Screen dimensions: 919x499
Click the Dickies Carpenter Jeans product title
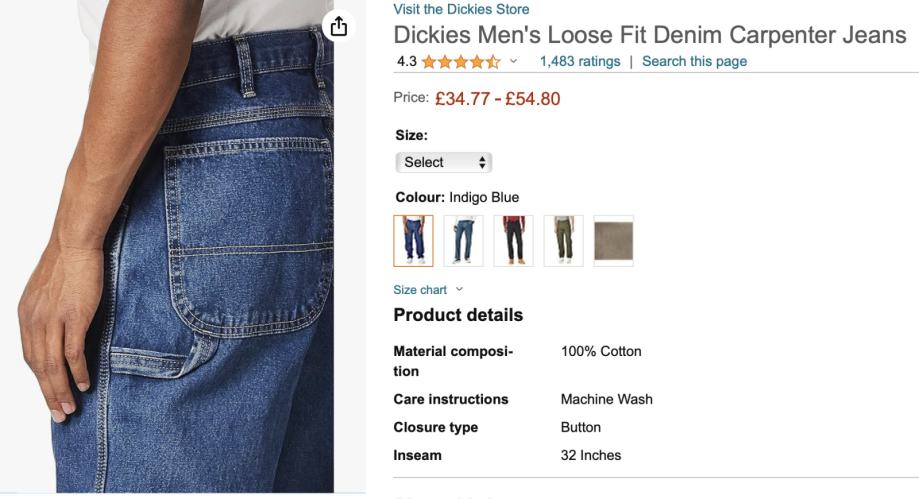coord(650,34)
